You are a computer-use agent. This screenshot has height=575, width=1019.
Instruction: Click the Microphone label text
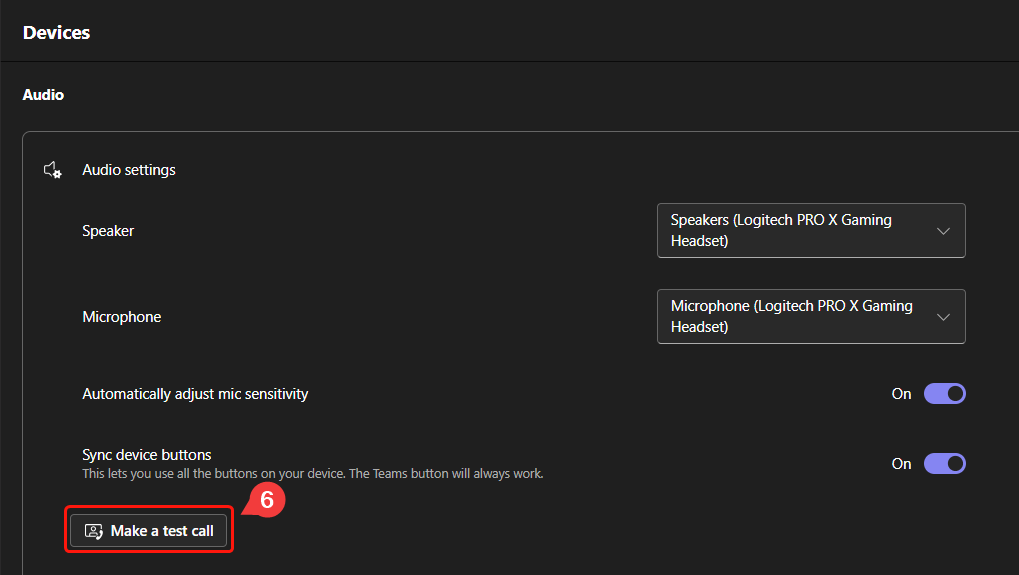pos(122,317)
